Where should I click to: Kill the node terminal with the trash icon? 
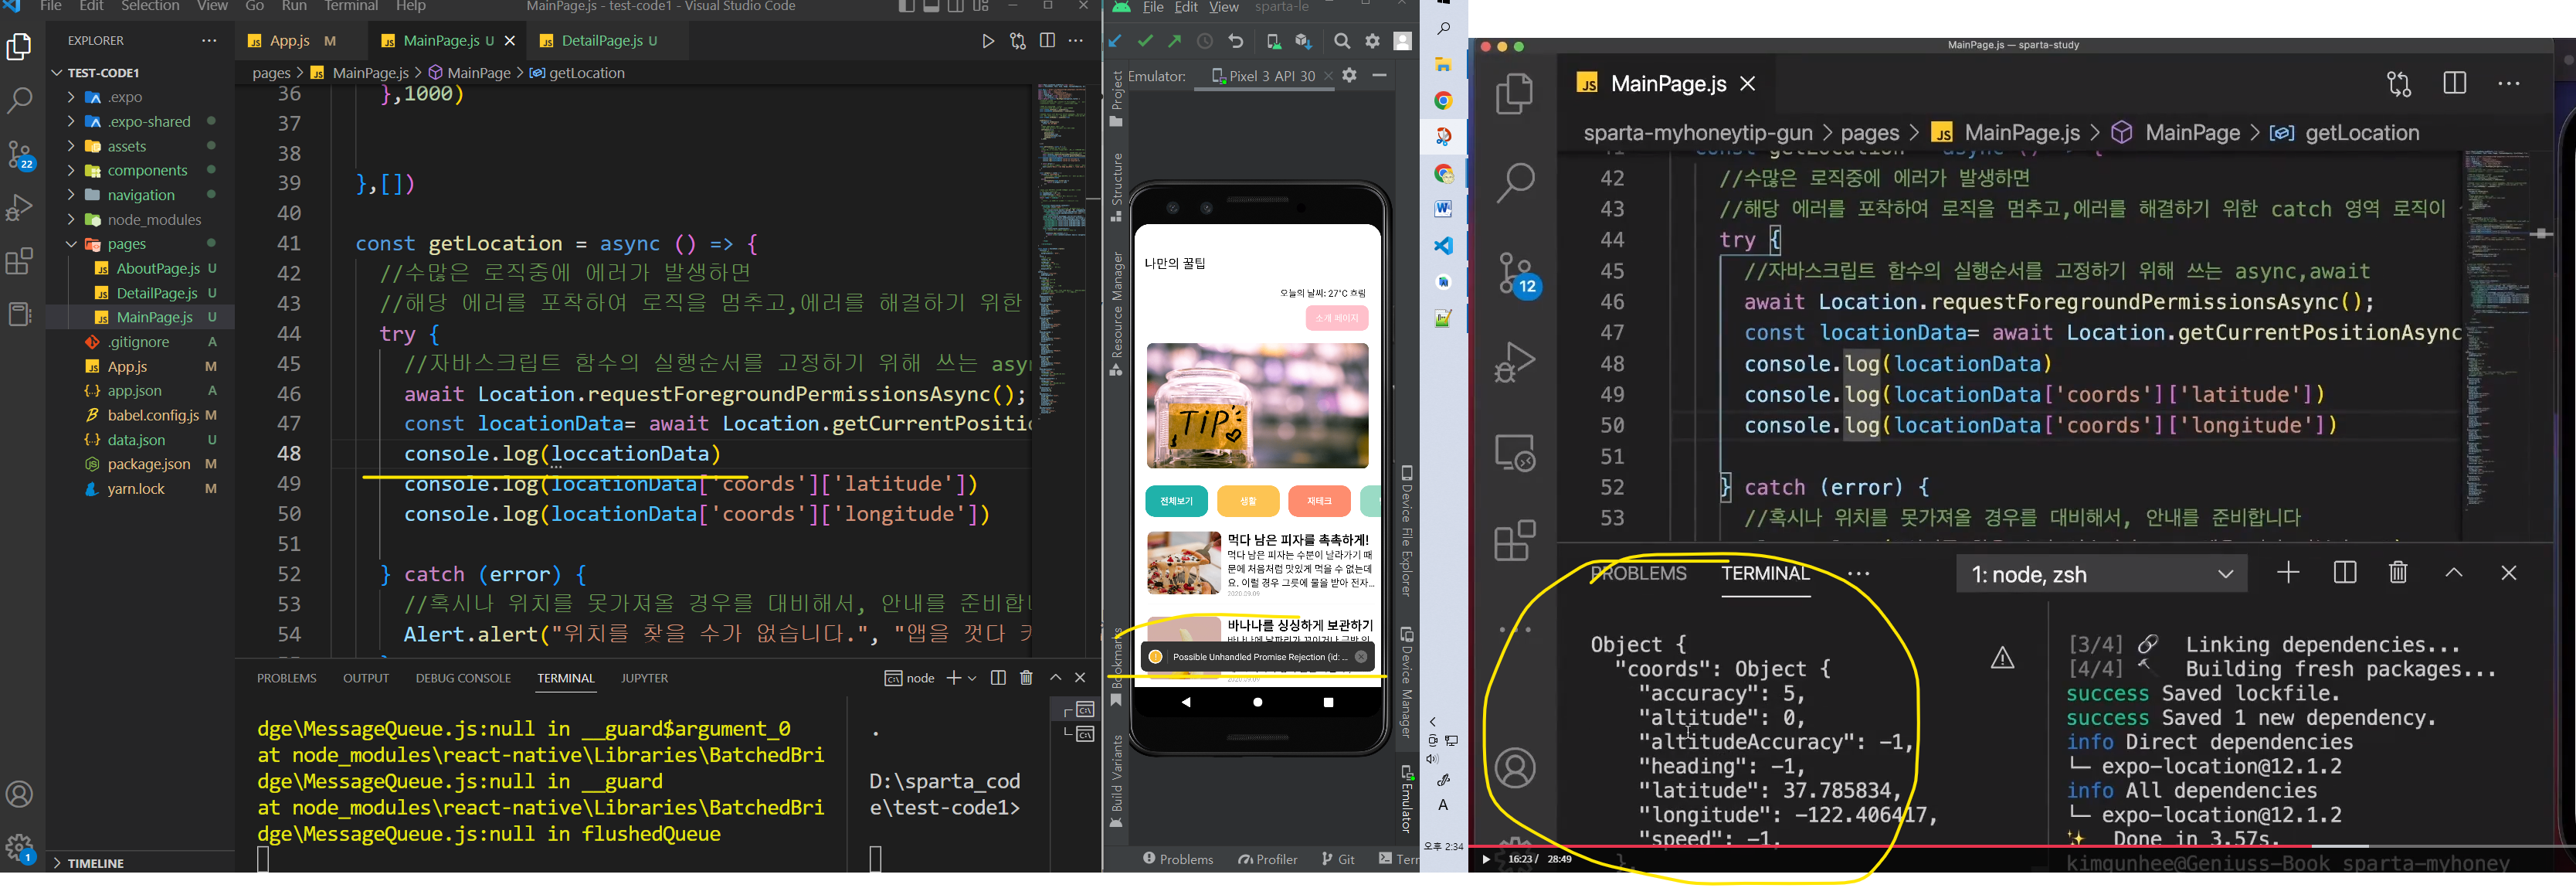tap(1026, 678)
